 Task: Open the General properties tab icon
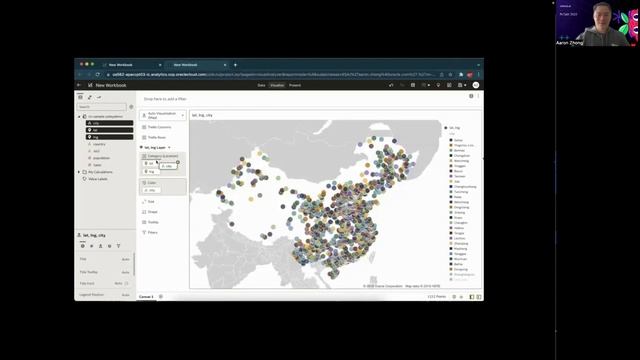click(82, 246)
